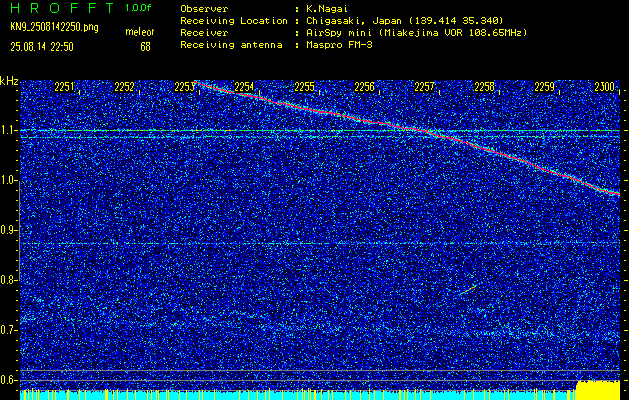Click time marker 2258
Image resolution: width=629 pixels, height=400 pixels.
pos(485,87)
